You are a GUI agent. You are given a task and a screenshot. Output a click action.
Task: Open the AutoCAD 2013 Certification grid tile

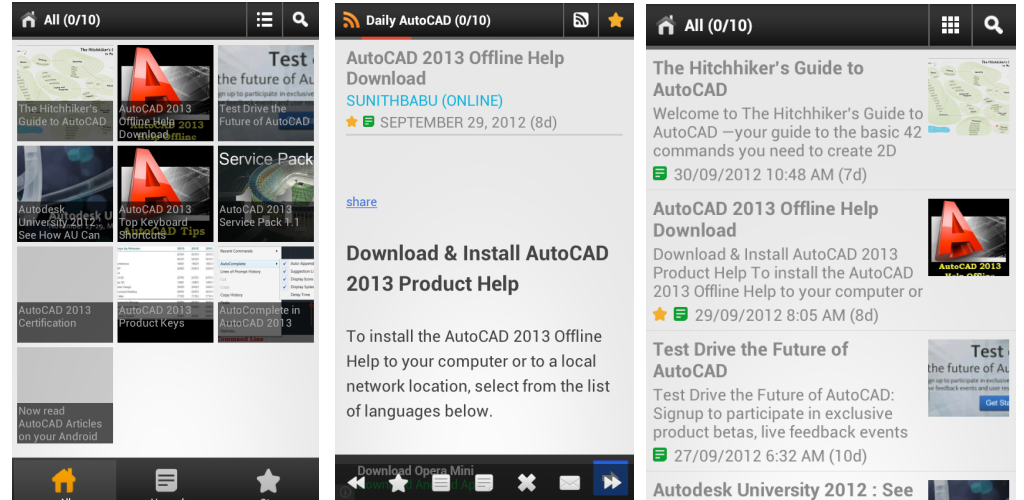(x=65, y=294)
